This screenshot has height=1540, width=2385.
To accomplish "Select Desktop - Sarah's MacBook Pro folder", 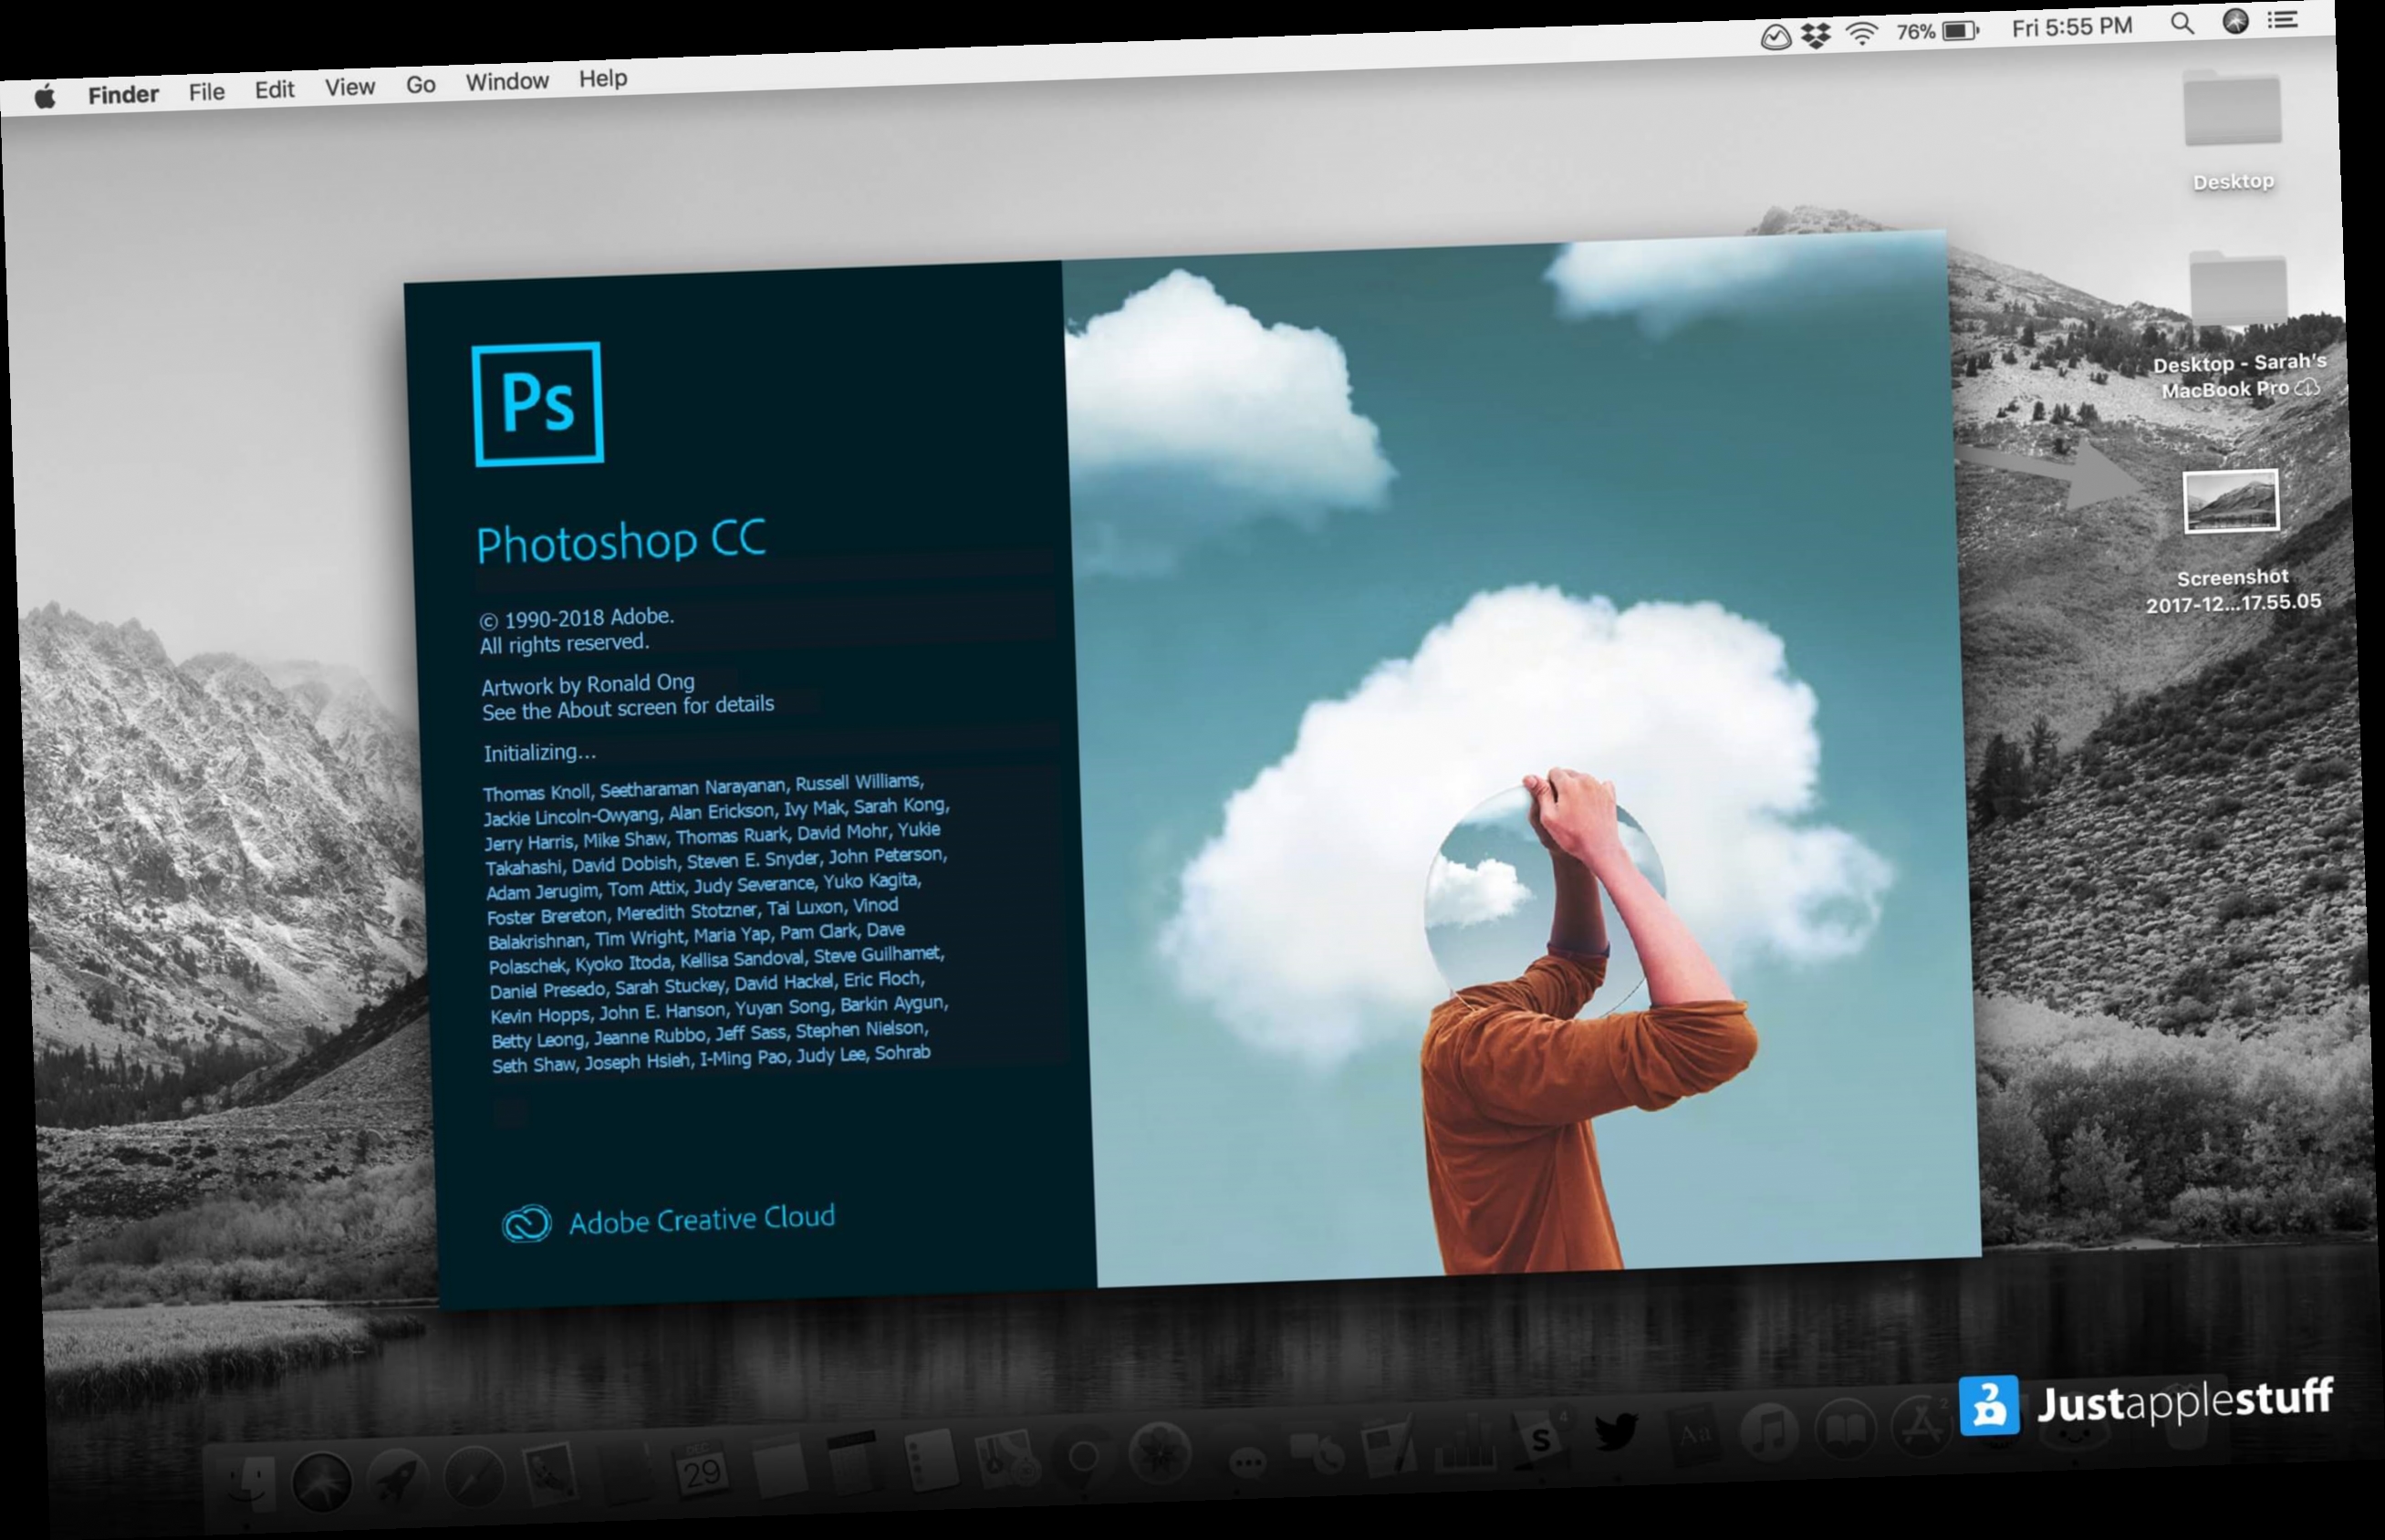I will pos(2238,290).
